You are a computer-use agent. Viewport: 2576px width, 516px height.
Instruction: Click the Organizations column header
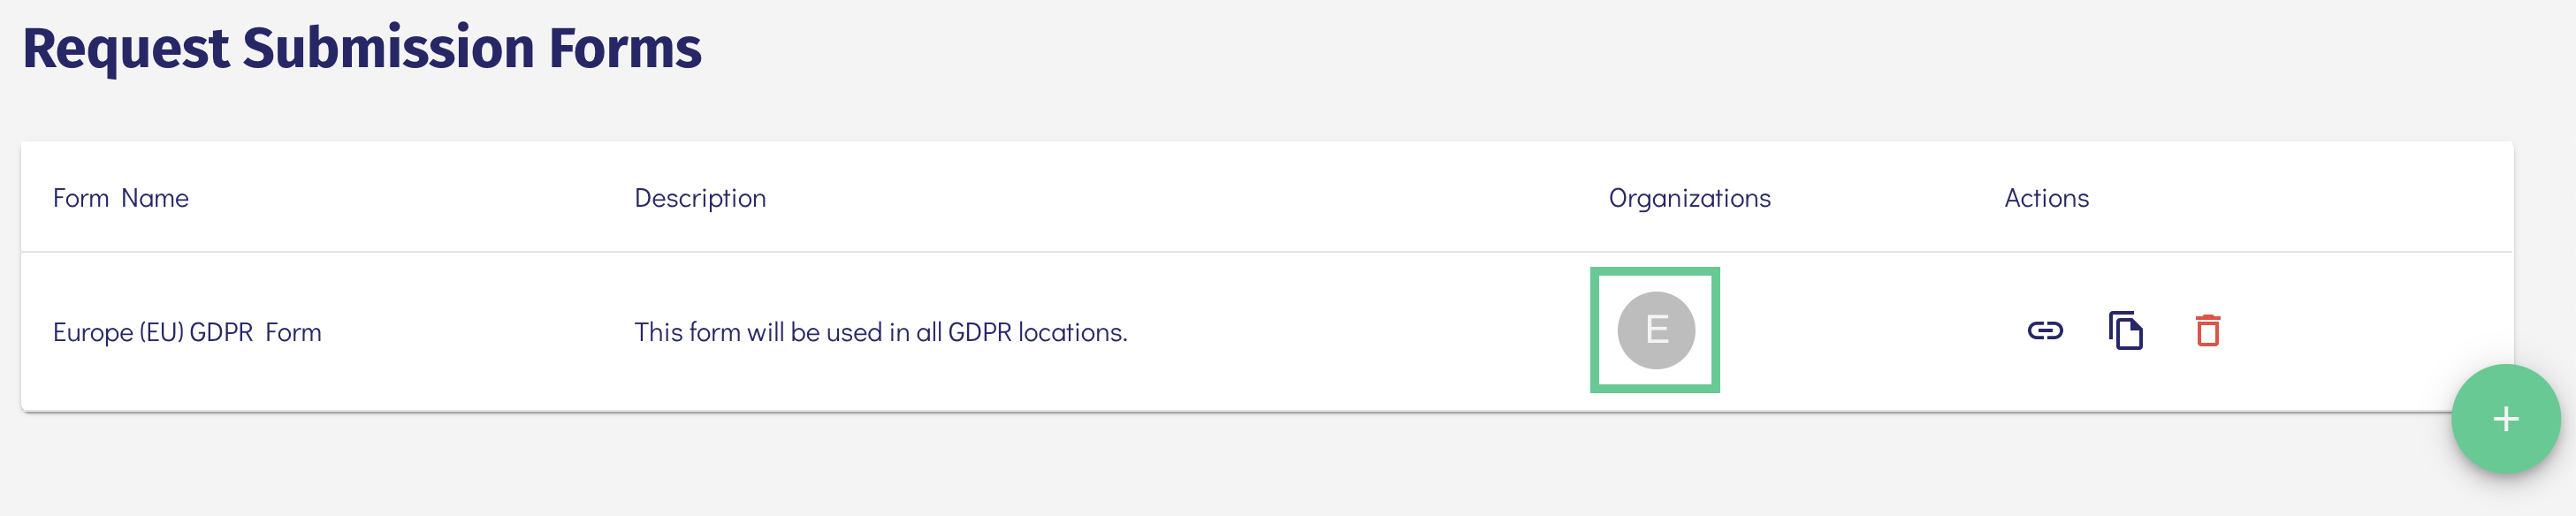pyautogui.click(x=1689, y=198)
